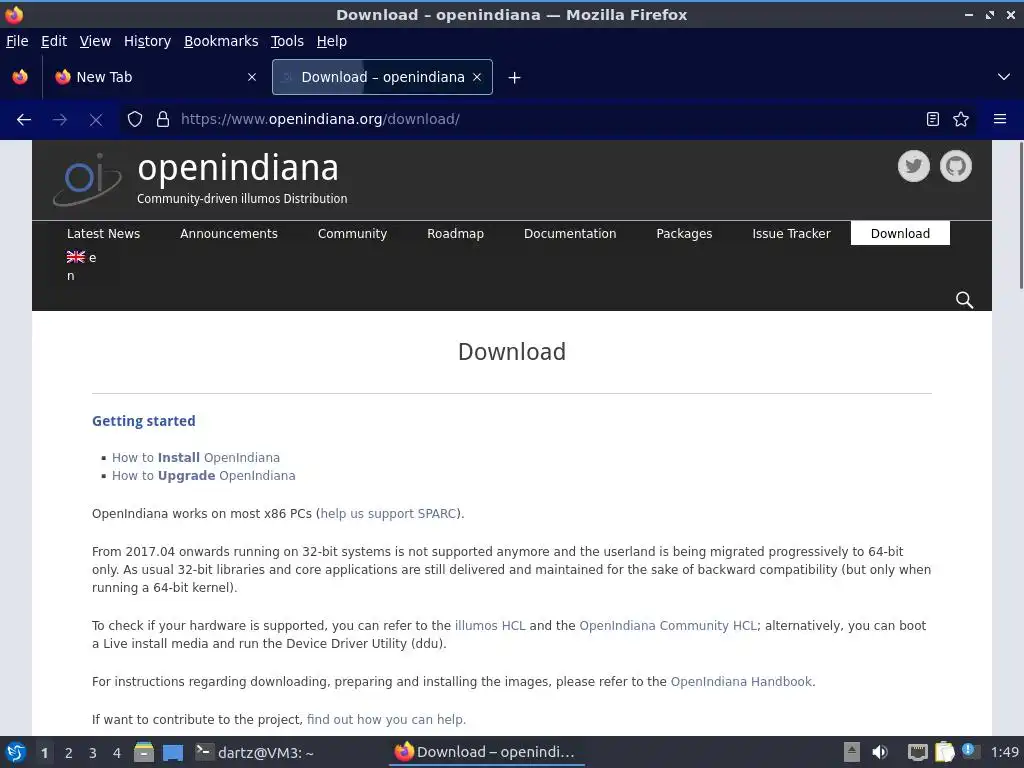
Task: Open the Firefox hamburger application menu
Action: click(x=1000, y=119)
